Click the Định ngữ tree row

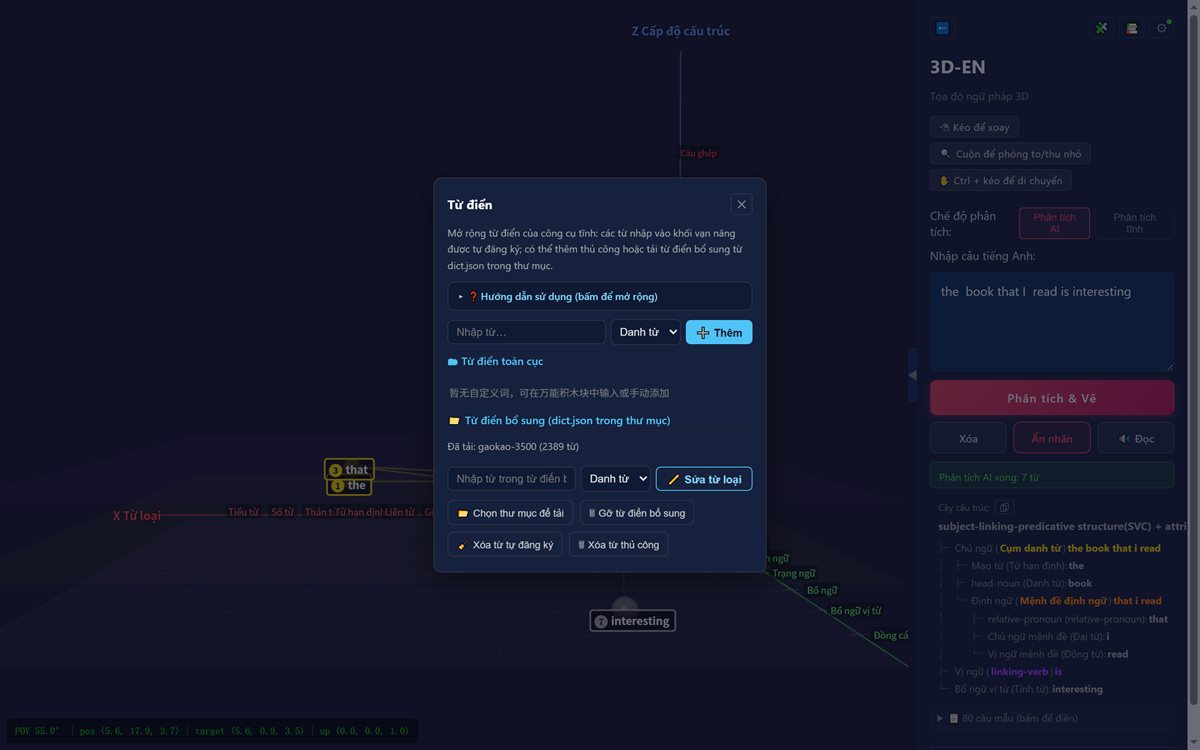coord(1066,601)
